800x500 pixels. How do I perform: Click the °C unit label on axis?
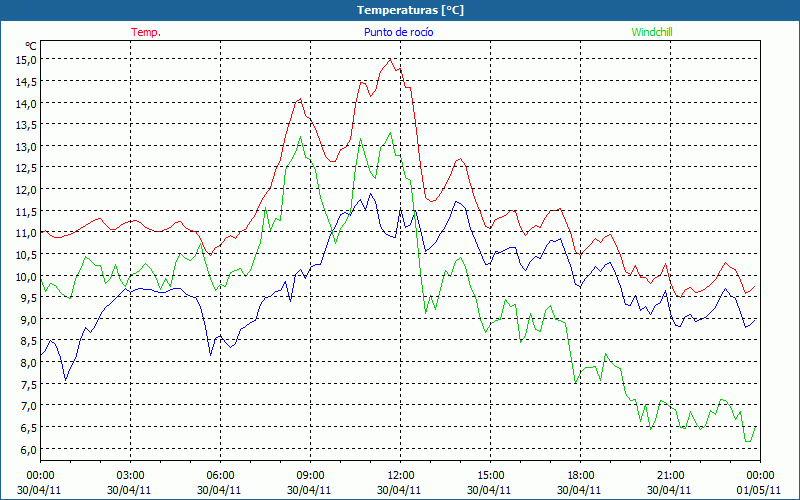[x=31, y=46]
